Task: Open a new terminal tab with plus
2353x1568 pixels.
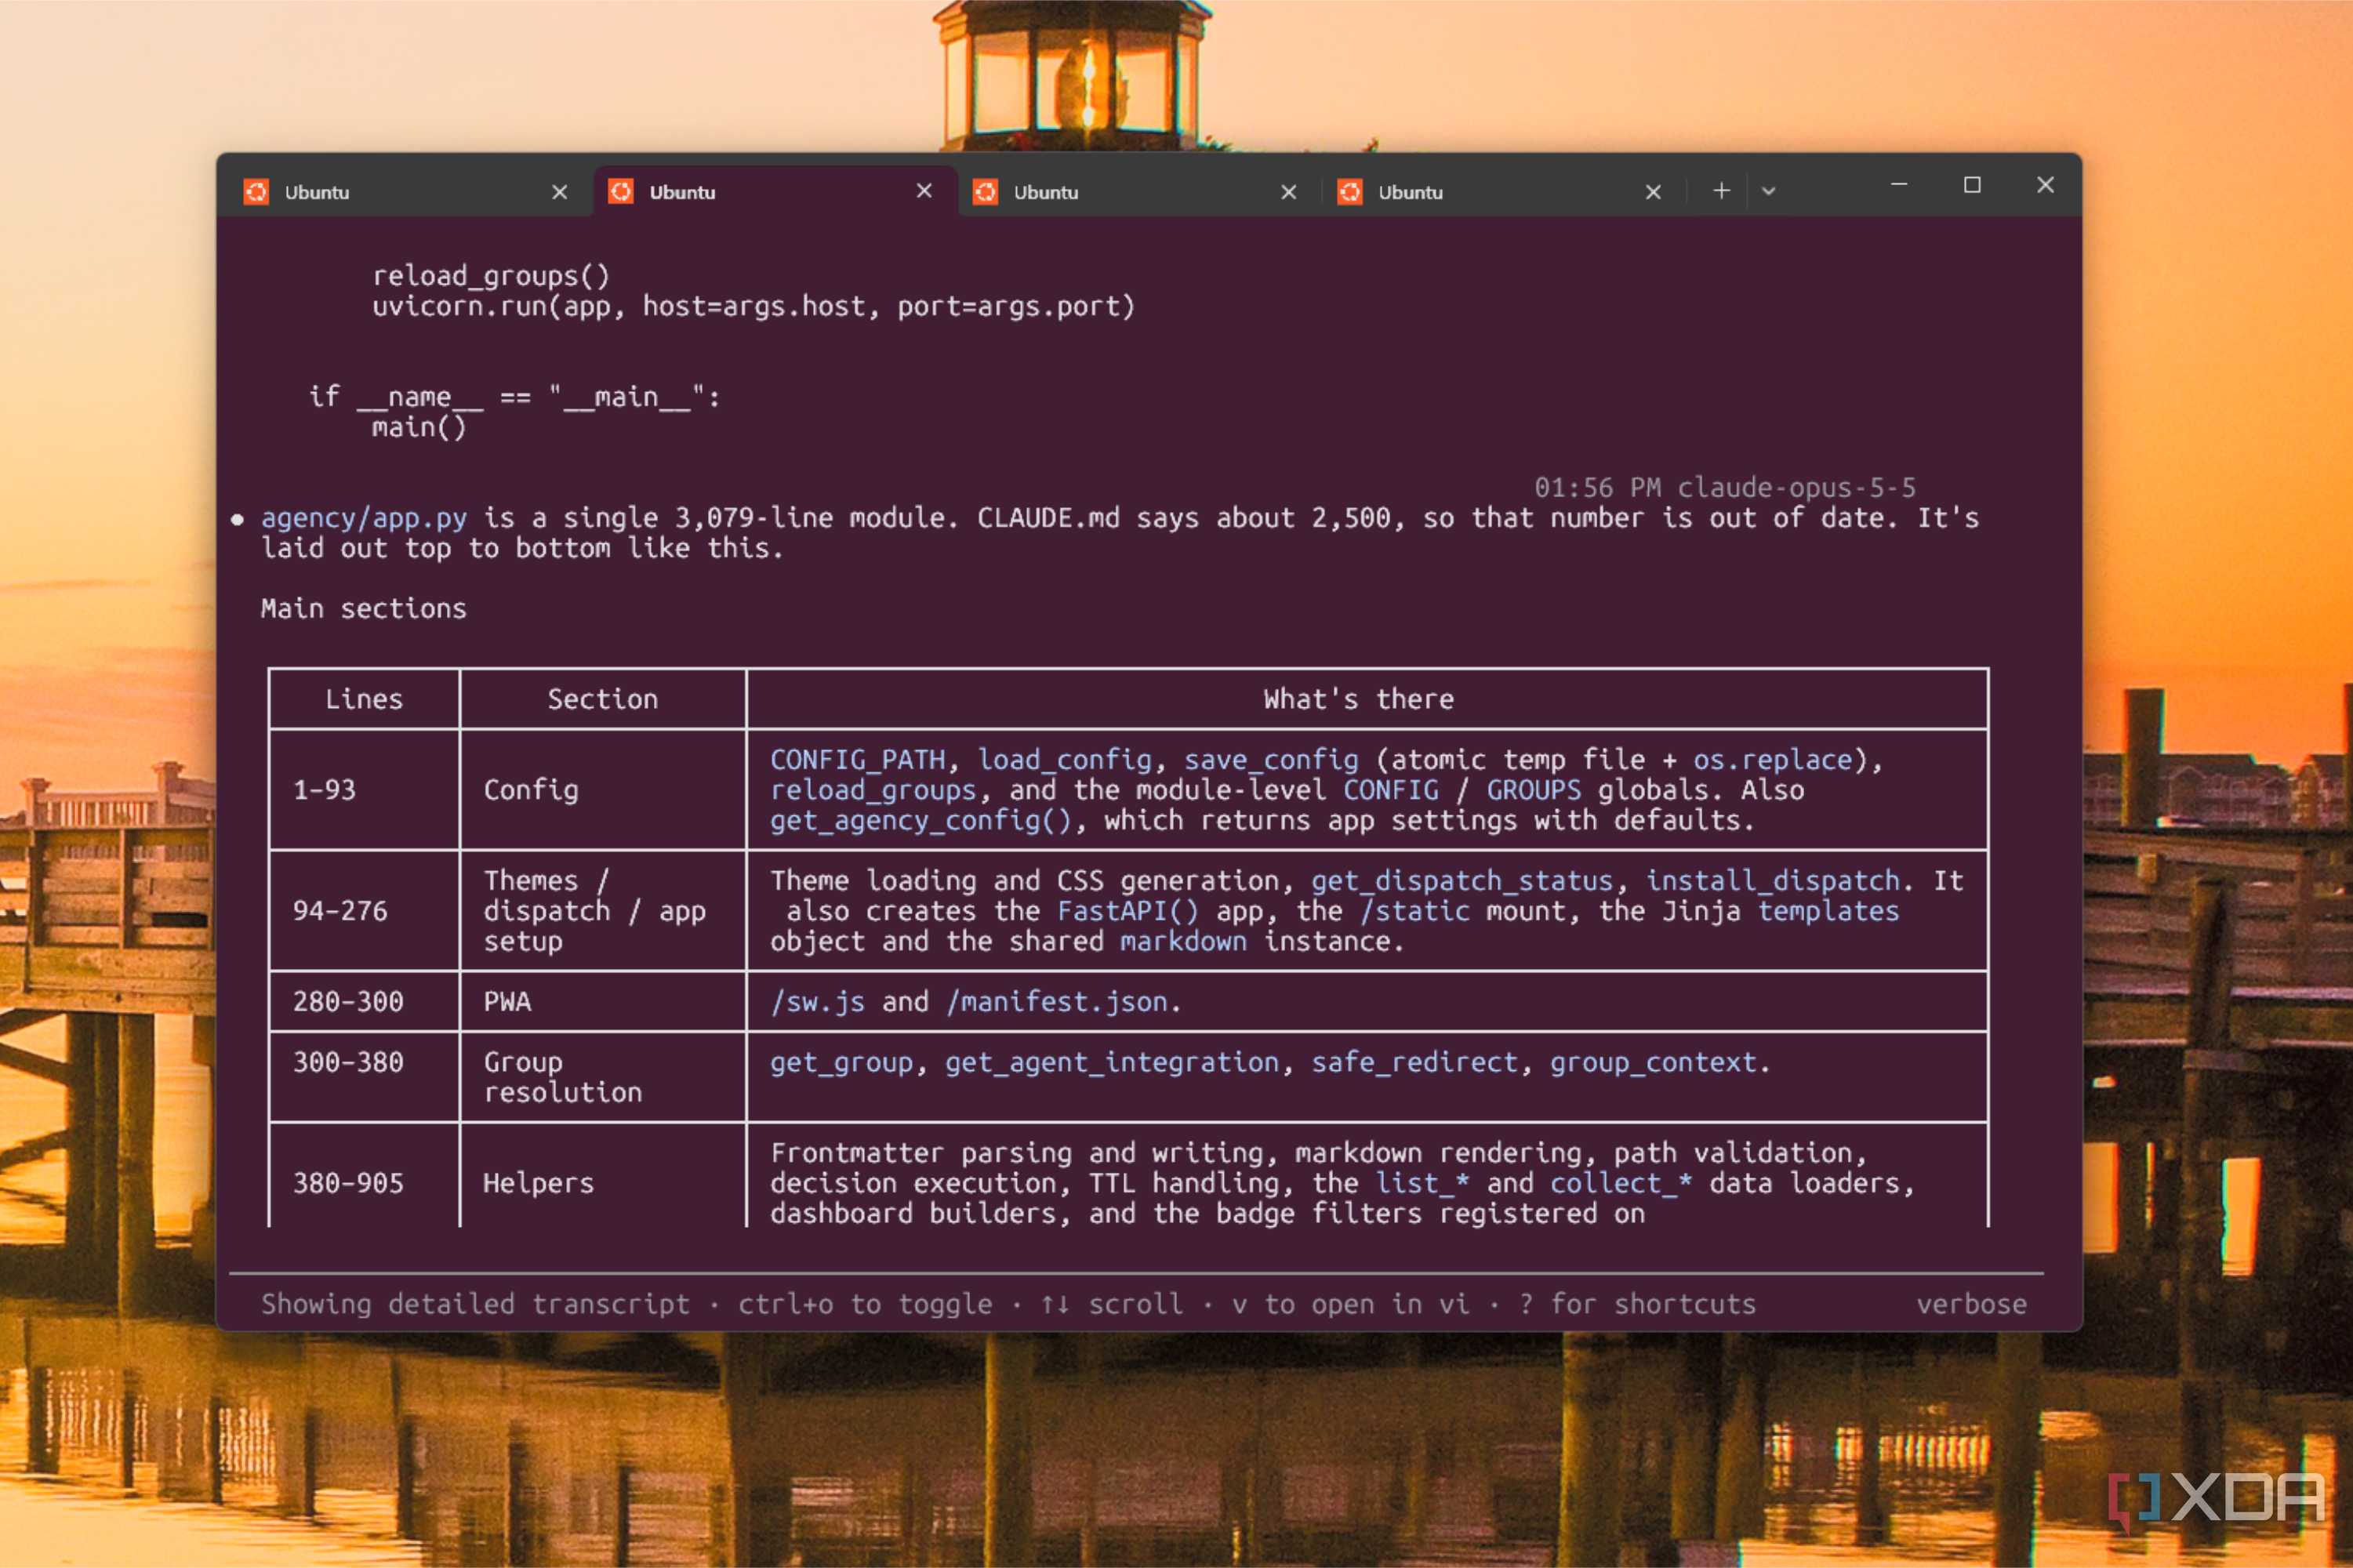Action: coord(1721,190)
